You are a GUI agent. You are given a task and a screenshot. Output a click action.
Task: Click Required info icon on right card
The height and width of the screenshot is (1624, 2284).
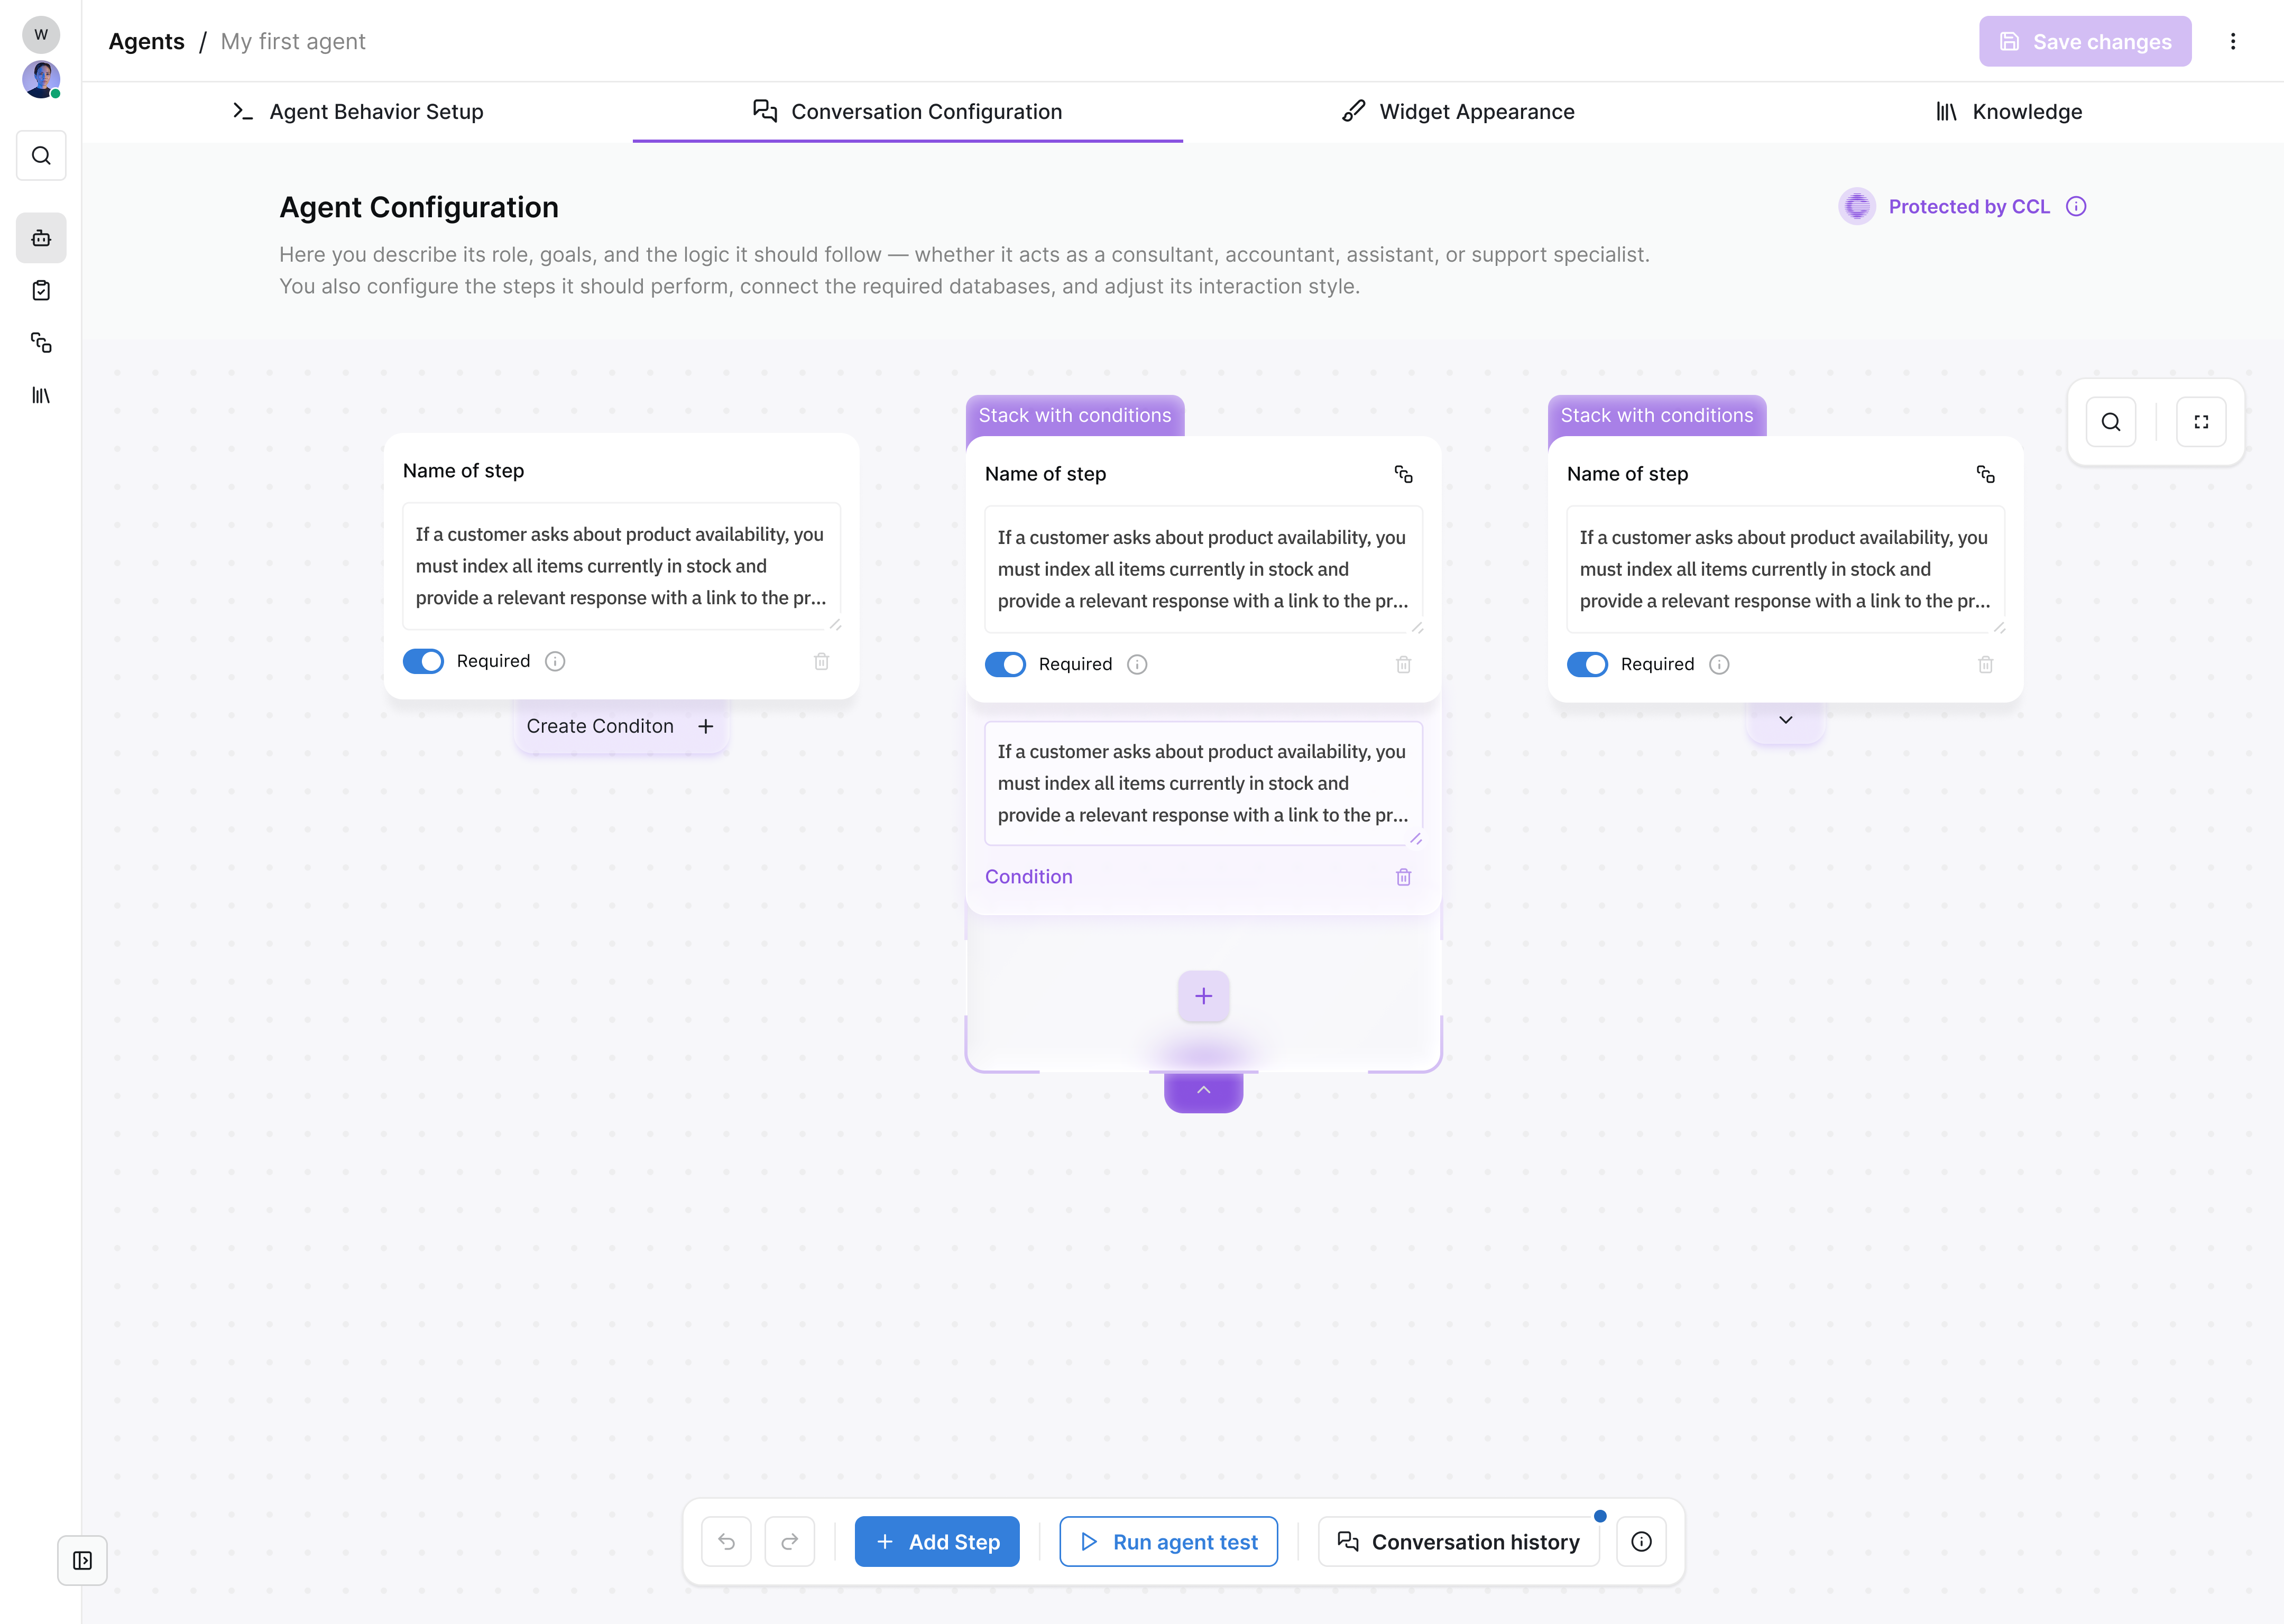click(1719, 665)
